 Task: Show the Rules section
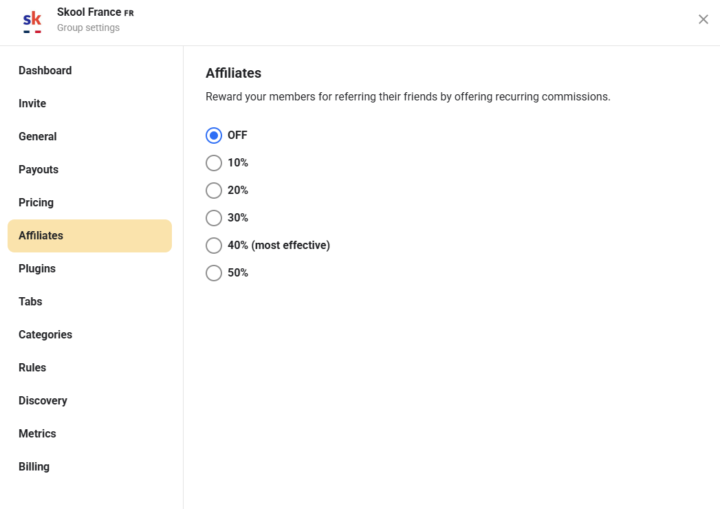[32, 368]
